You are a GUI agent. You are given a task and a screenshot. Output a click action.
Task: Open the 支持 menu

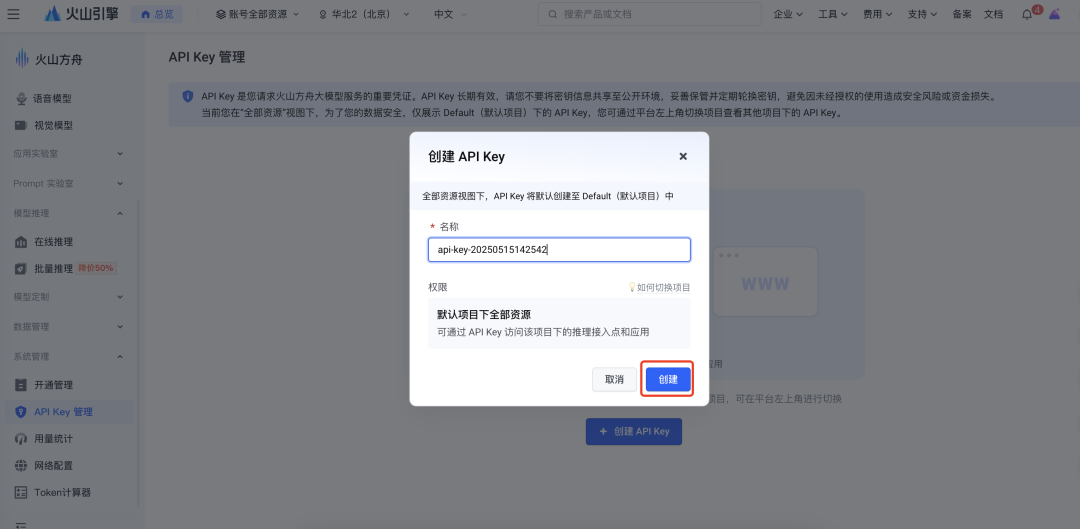click(922, 14)
